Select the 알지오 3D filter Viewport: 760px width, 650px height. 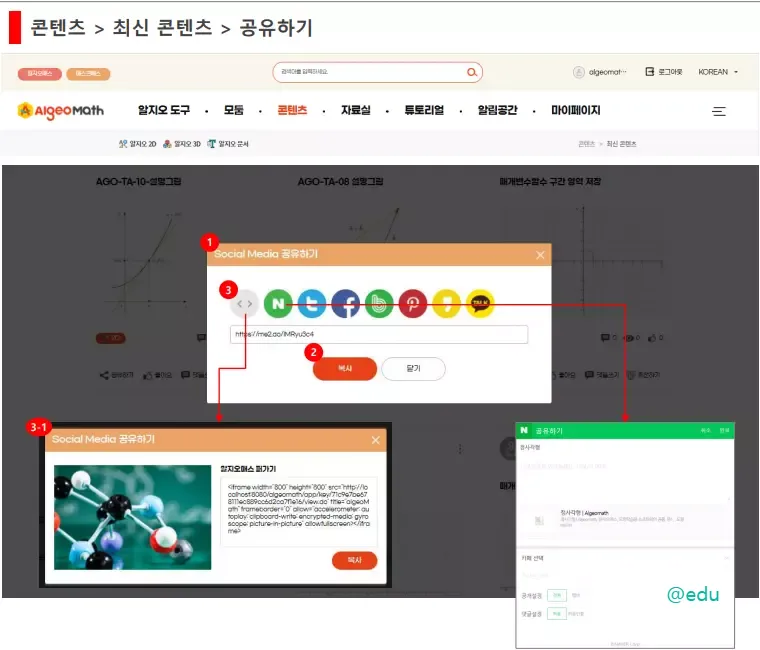(182, 144)
